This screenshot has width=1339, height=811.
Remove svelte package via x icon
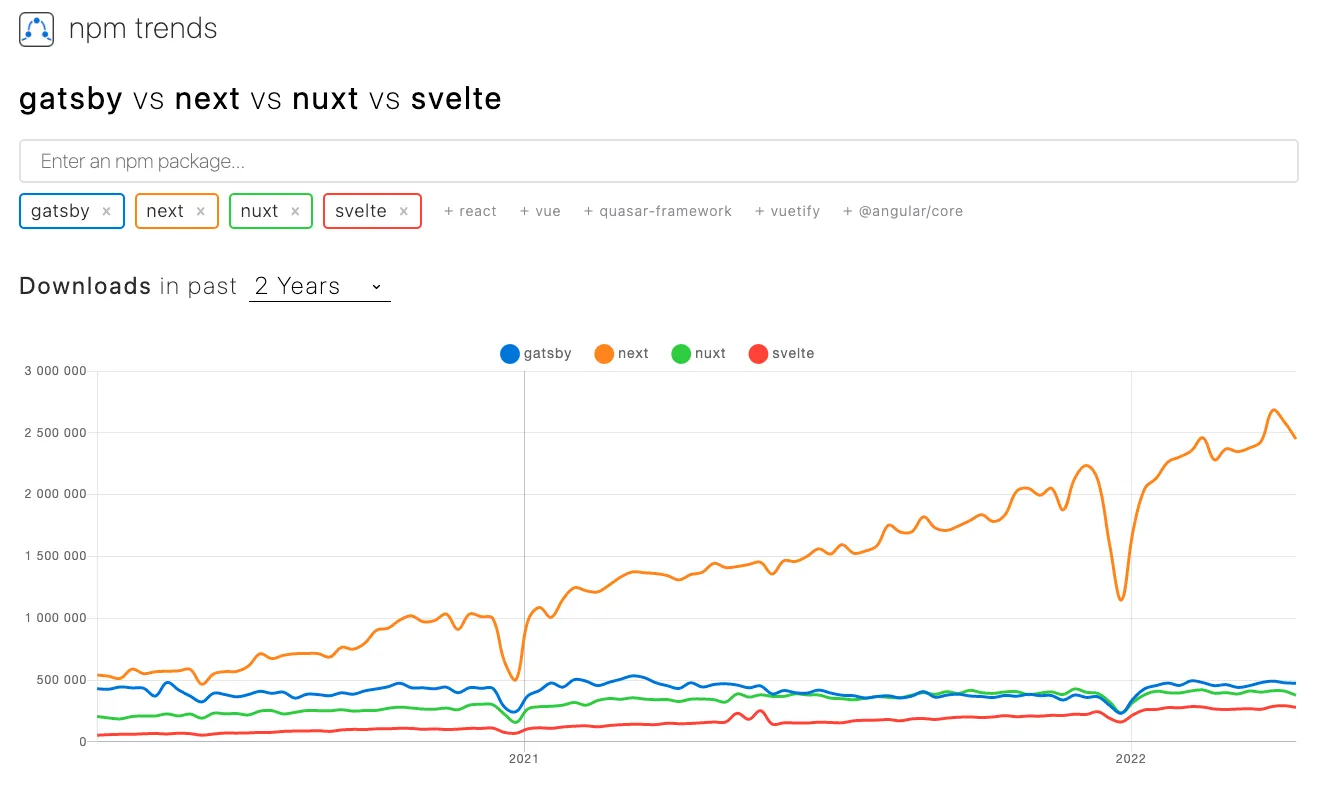pos(404,212)
